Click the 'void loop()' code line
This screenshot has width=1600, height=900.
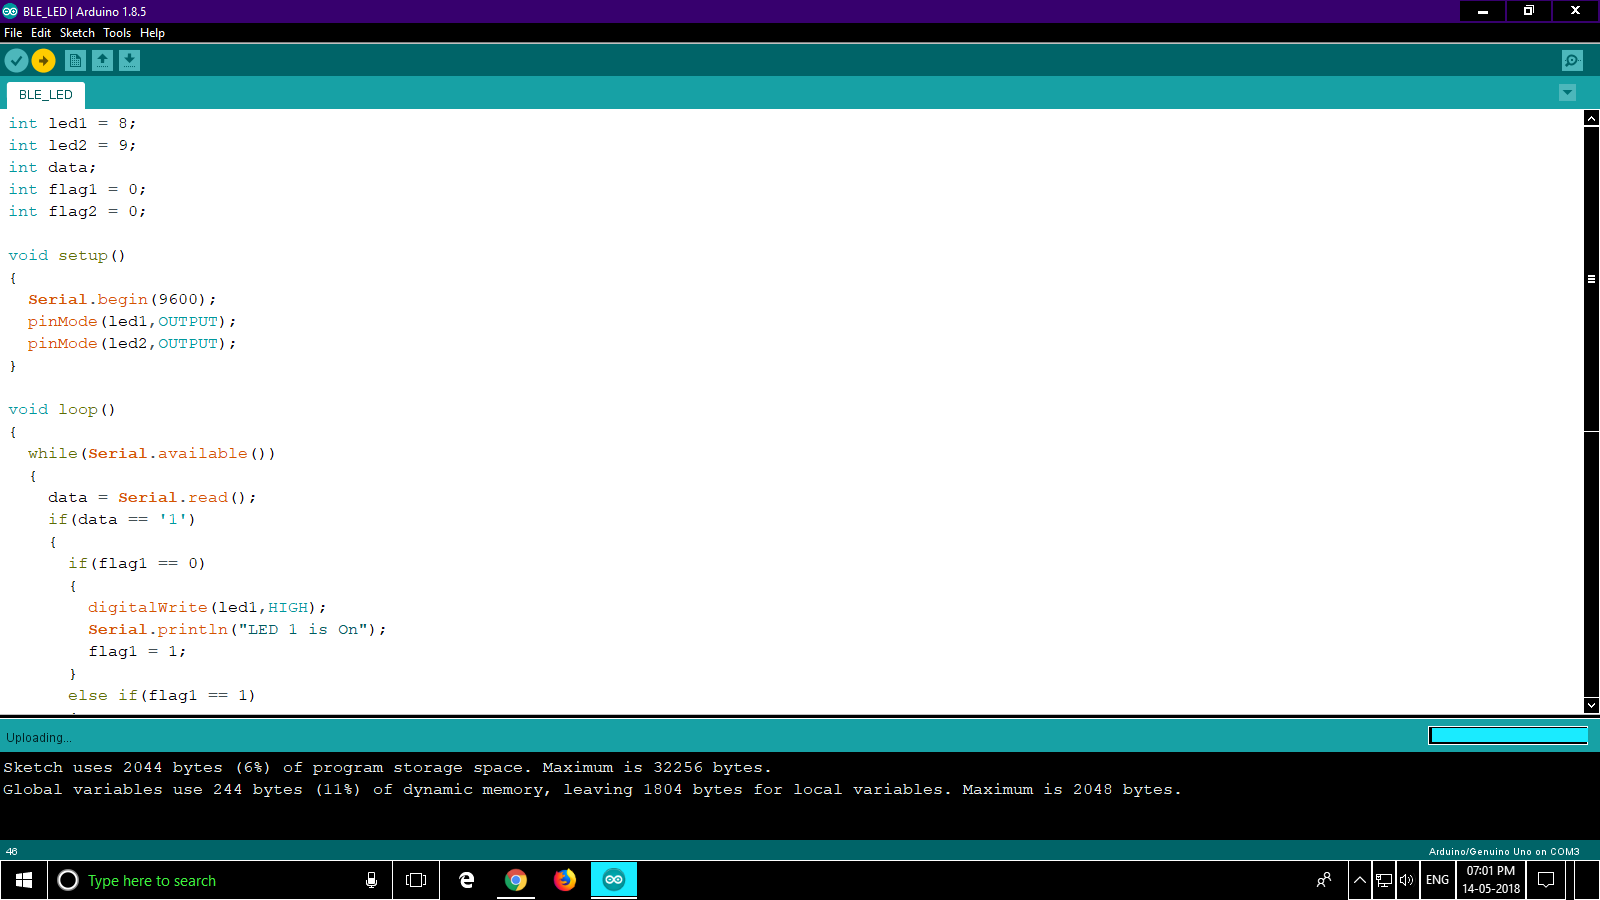coord(62,409)
